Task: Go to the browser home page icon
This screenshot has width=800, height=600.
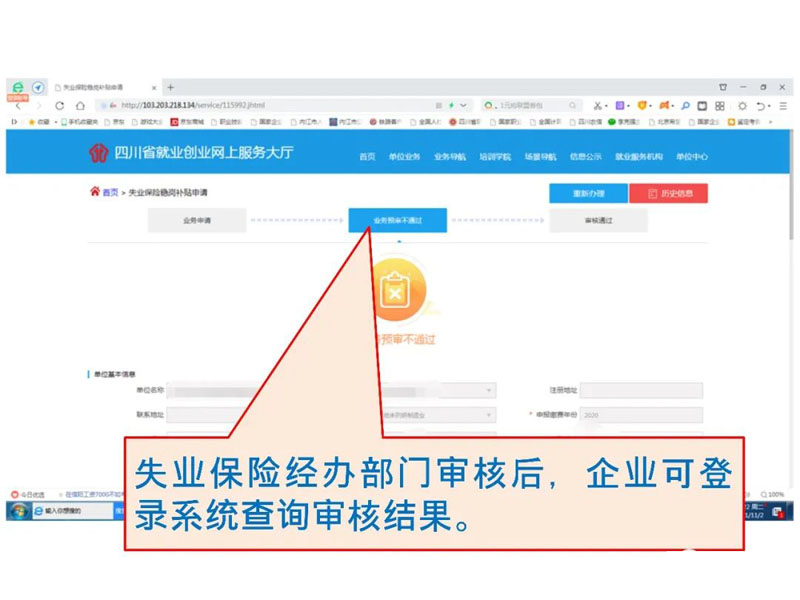Action: [80, 105]
